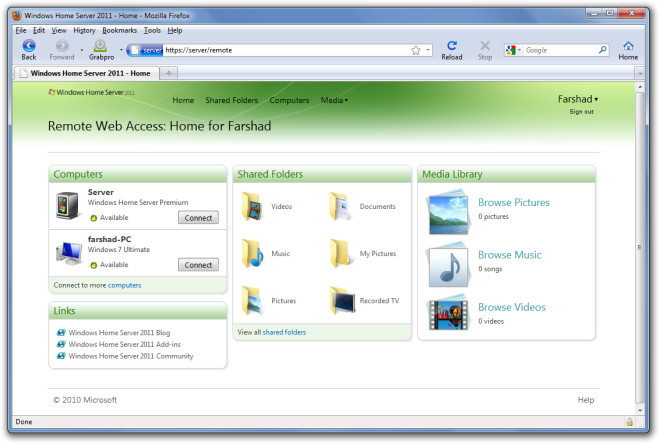Select the Windows Home Server 2011 tab

click(87, 73)
